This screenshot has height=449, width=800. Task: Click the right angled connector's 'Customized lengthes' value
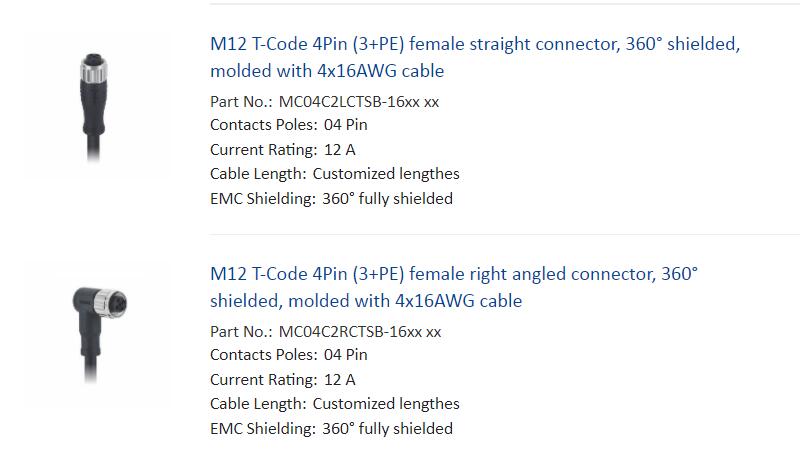(386, 404)
